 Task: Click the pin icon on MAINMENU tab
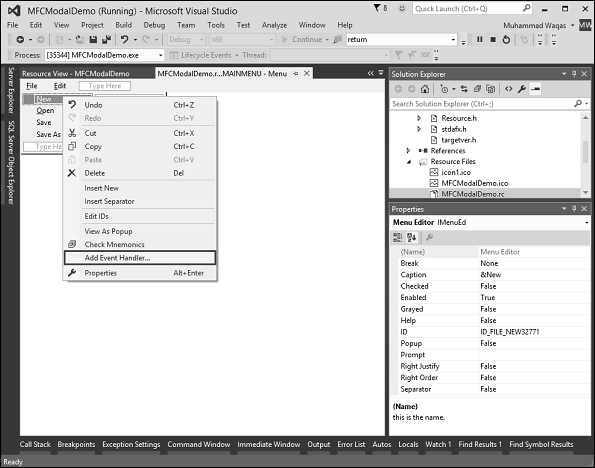pos(296,73)
